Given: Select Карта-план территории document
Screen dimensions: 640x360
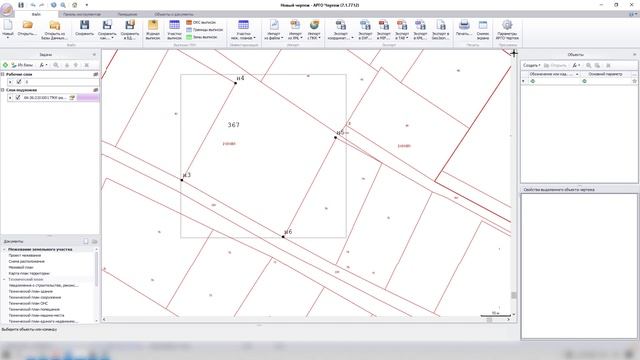Looking at the screenshot, I should pos(29,273).
